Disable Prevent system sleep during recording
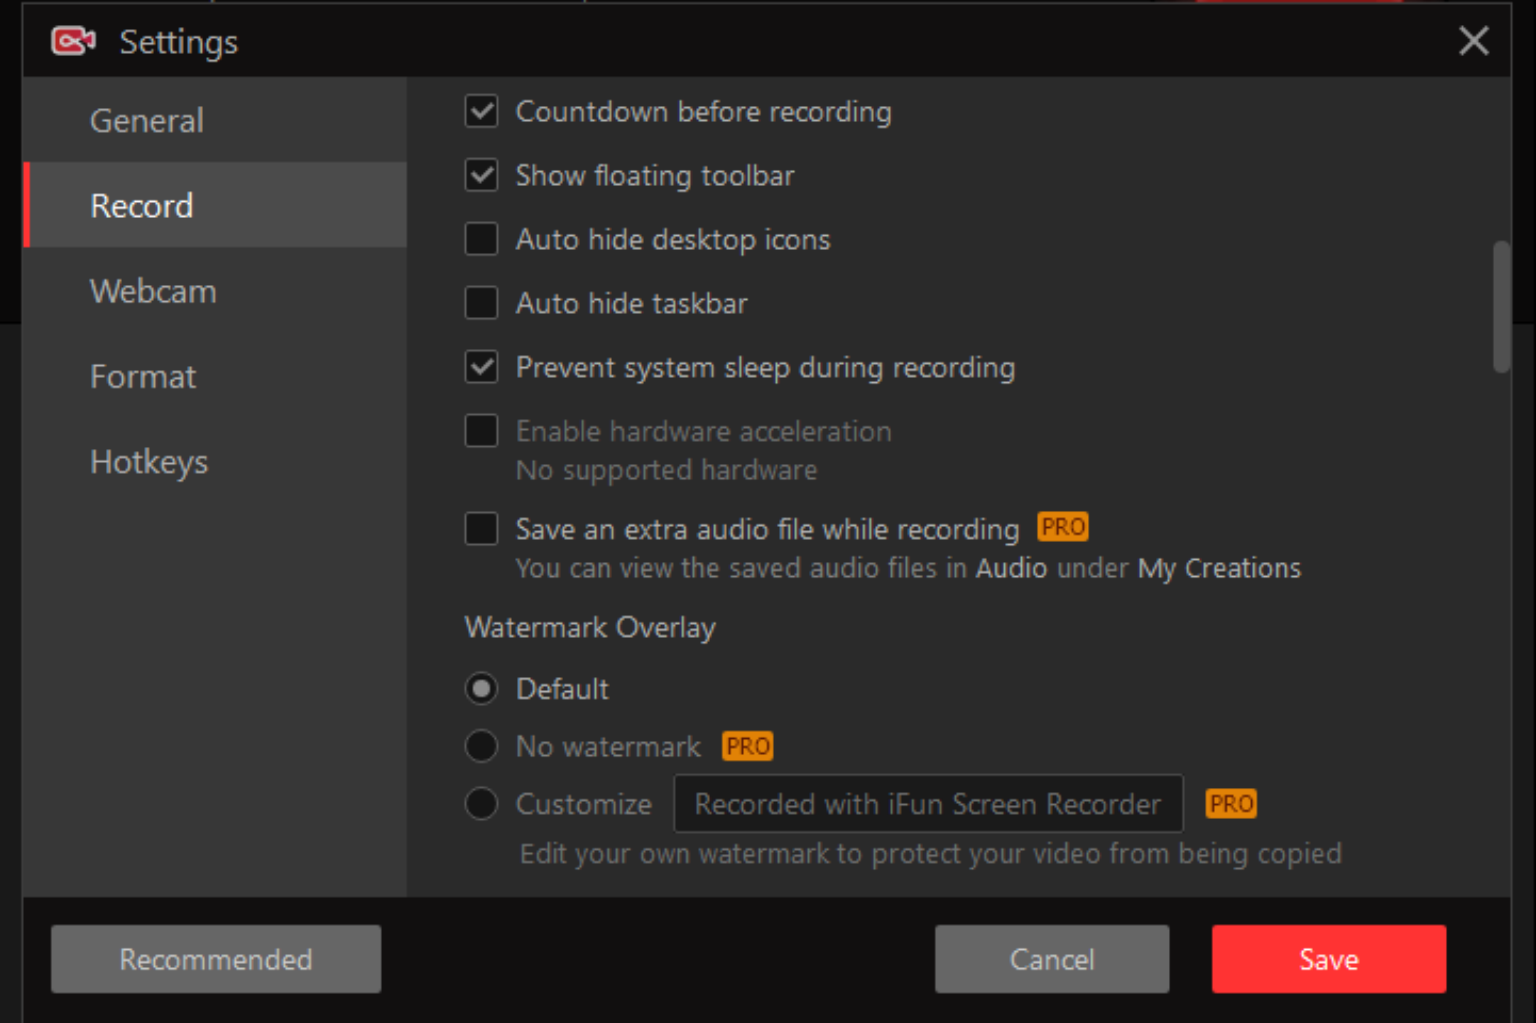This screenshot has width=1536, height=1023. [481, 367]
